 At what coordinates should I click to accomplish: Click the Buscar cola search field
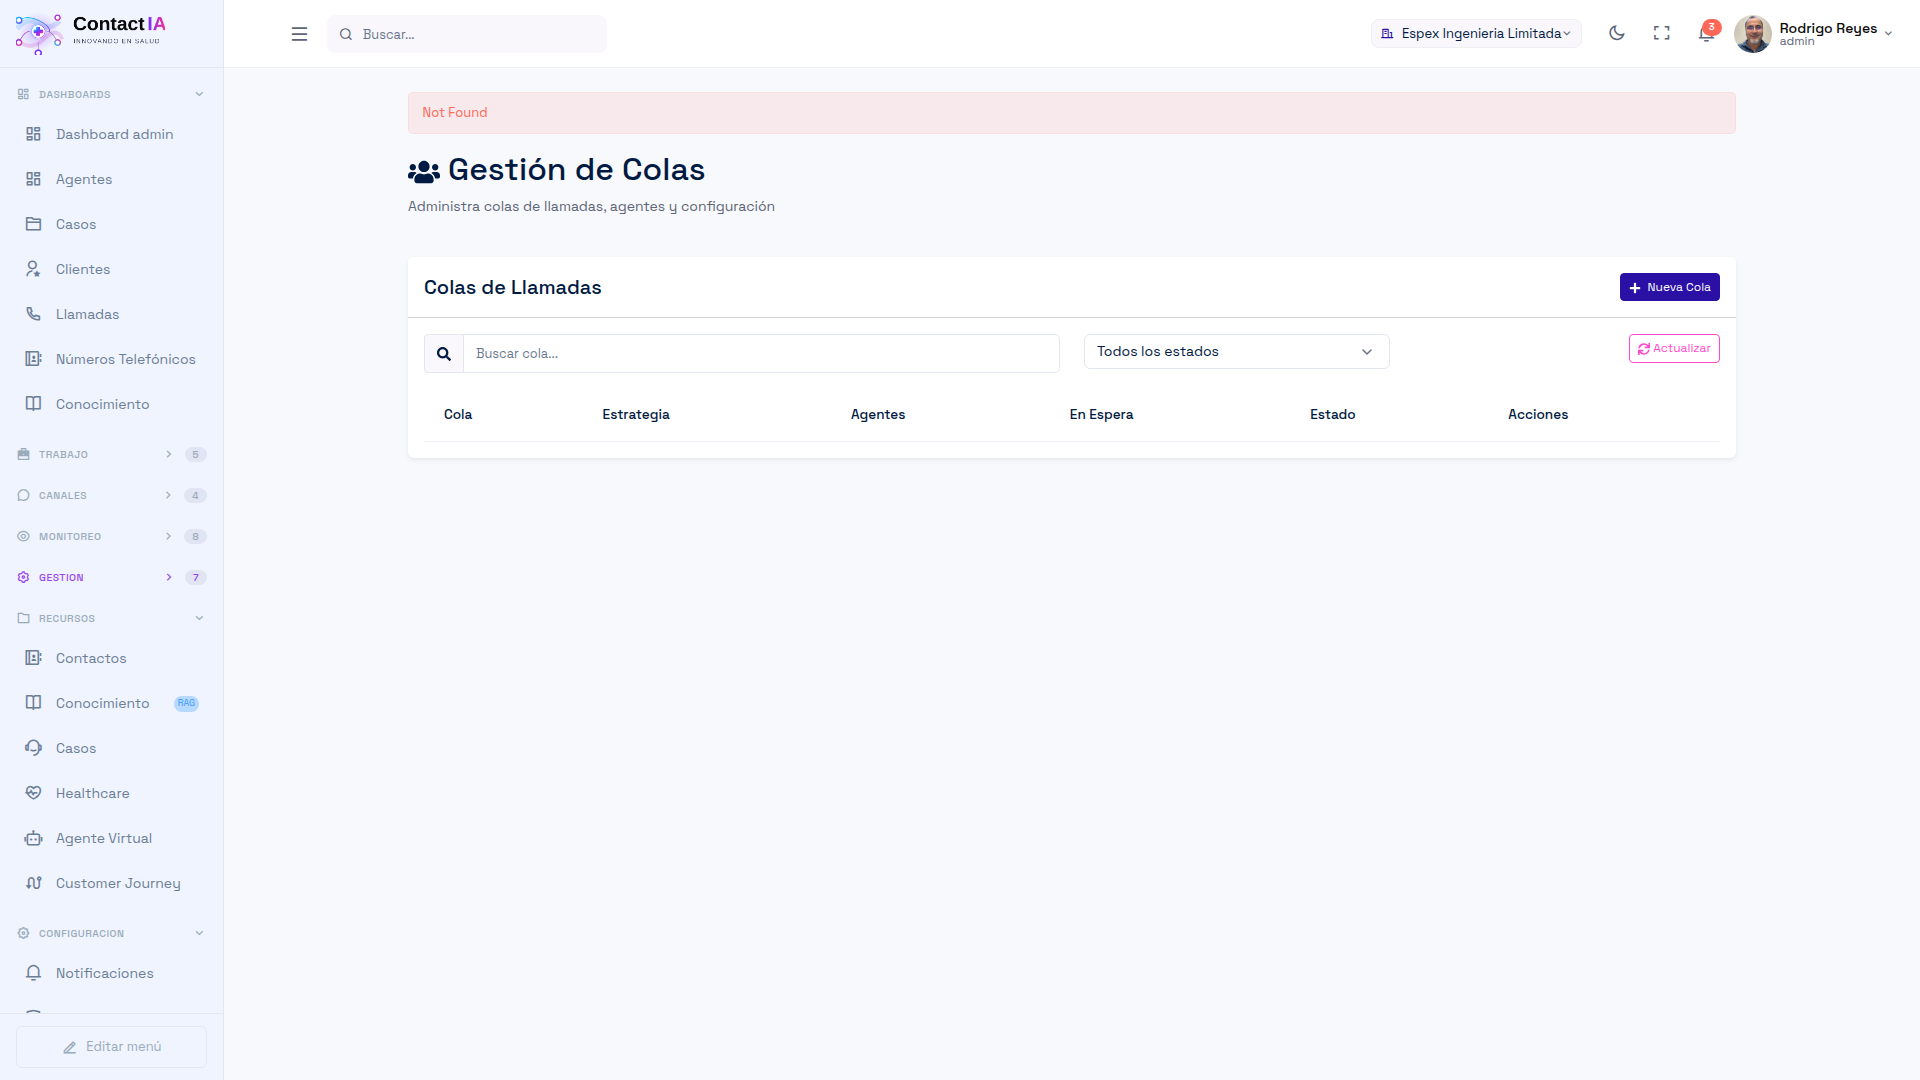point(760,354)
